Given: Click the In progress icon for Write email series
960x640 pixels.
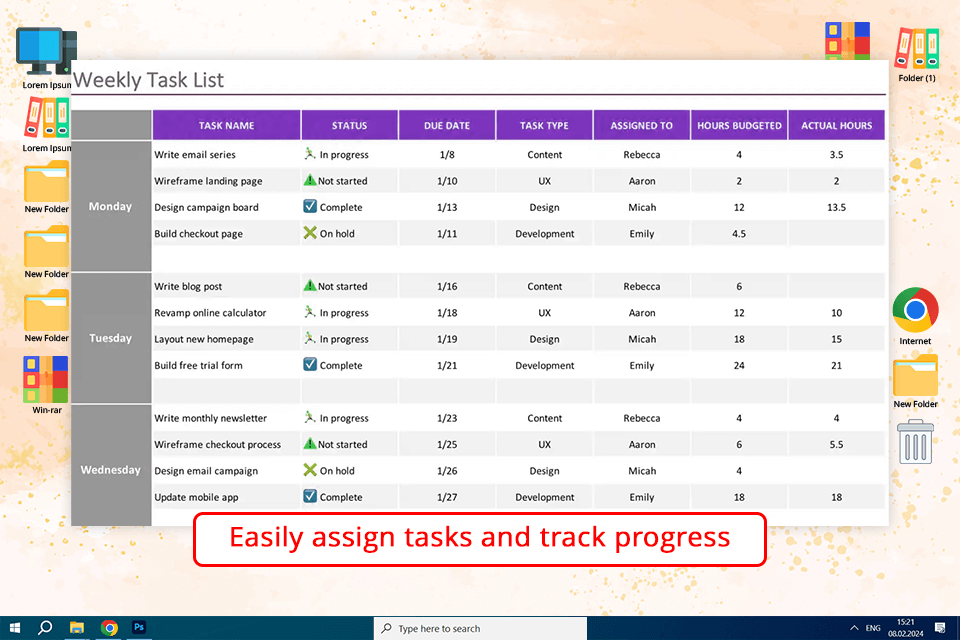Looking at the screenshot, I should (x=310, y=154).
